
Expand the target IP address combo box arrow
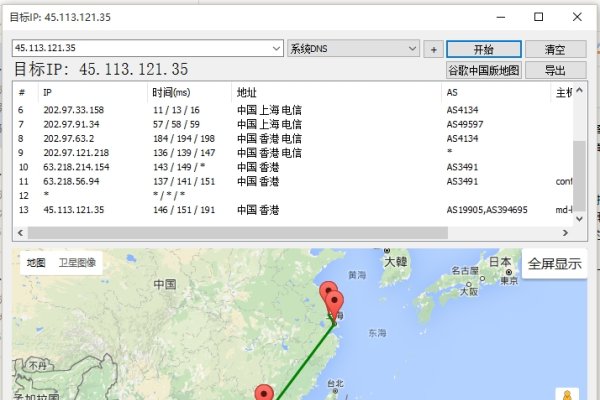[x=276, y=49]
